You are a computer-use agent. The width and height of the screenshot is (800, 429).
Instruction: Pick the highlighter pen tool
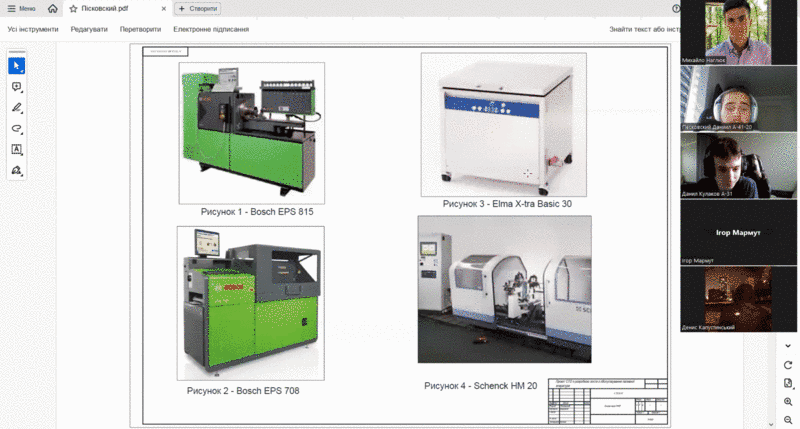pyautogui.click(x=17, y=108)
